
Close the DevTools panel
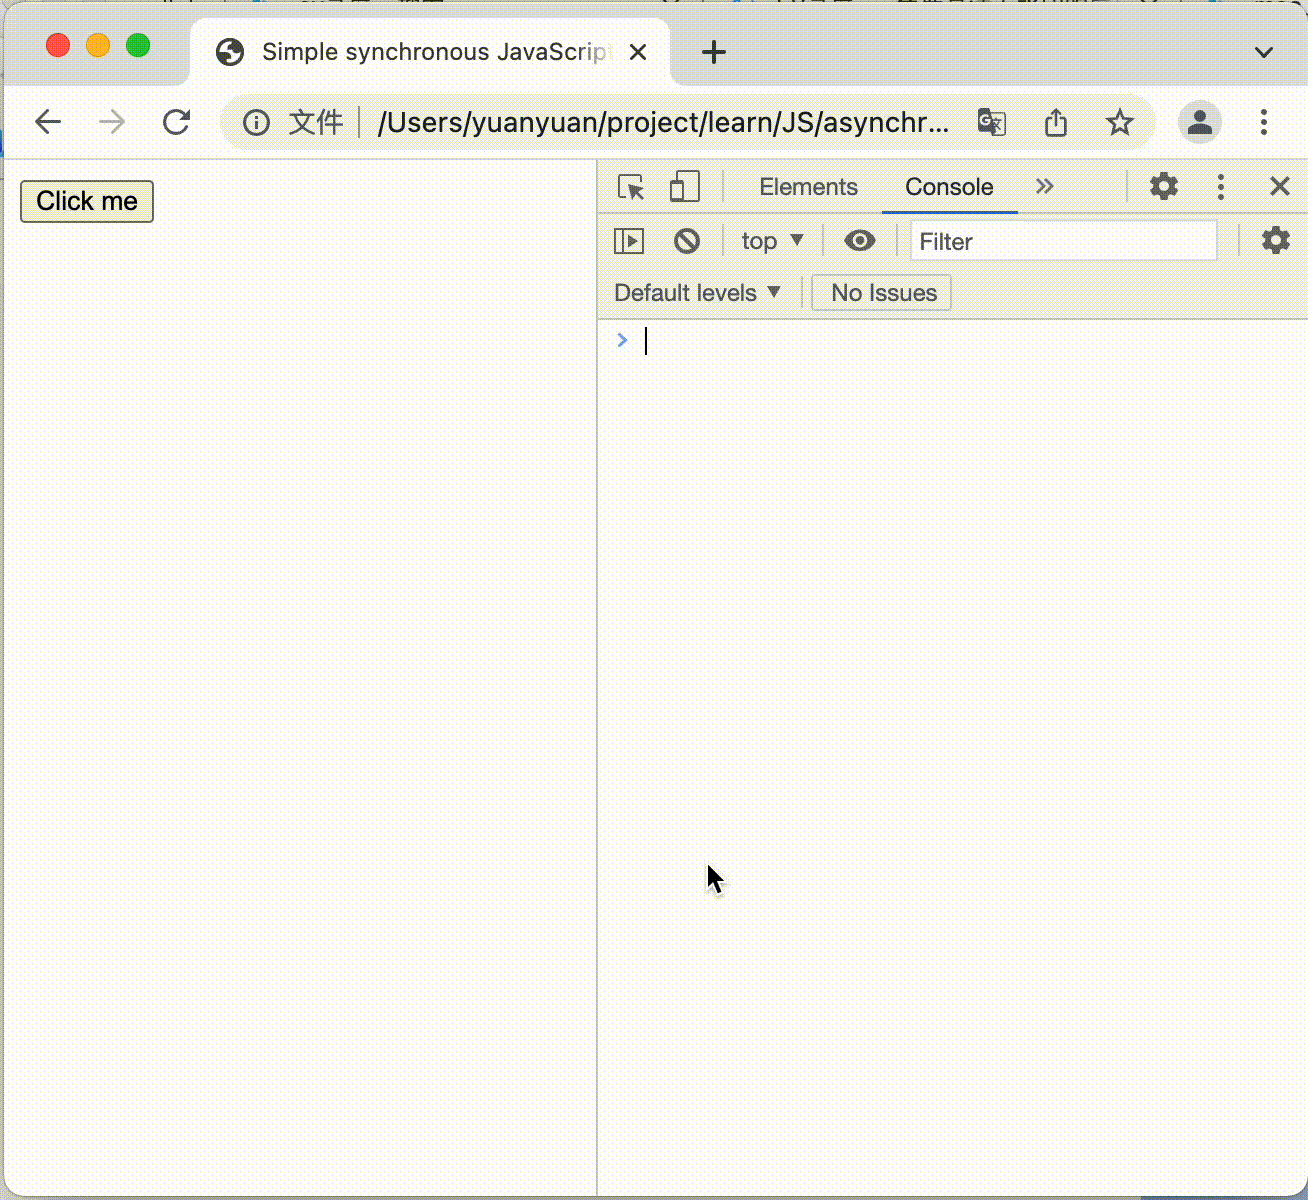(1279, 186)
